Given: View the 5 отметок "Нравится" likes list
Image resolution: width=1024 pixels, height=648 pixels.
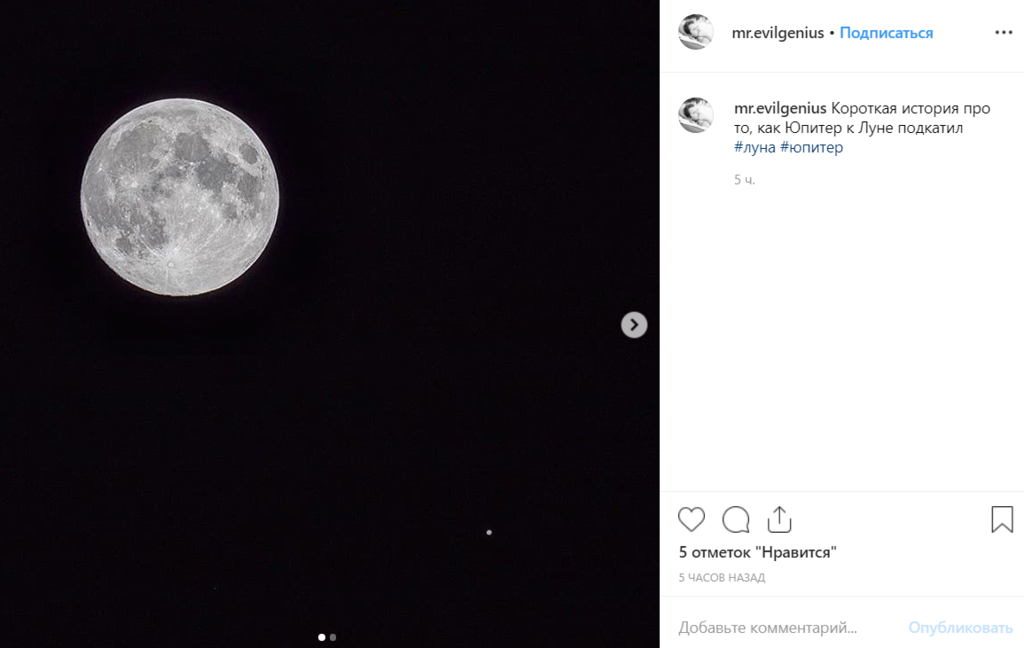Looking at the screenshot, I should [757, 552].
